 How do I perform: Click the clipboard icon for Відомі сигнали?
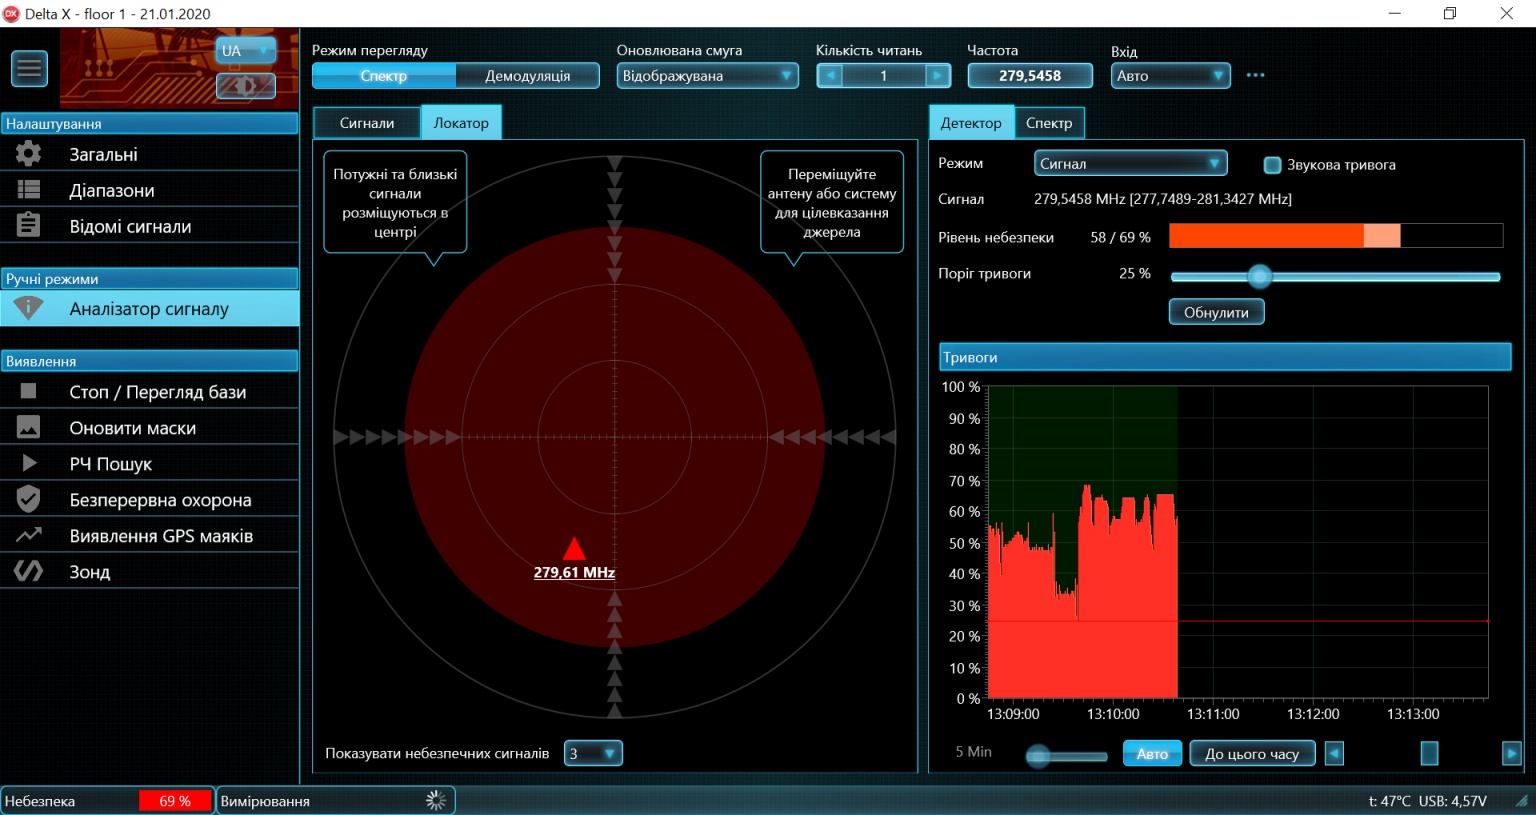coord(28,226)
